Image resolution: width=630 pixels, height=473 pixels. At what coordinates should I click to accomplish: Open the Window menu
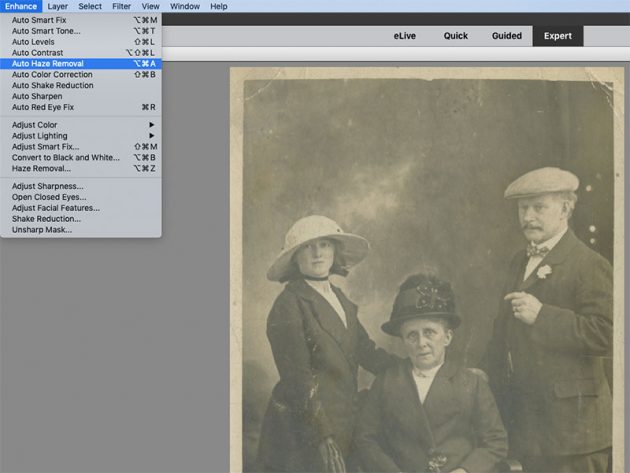tap(185, 6)
